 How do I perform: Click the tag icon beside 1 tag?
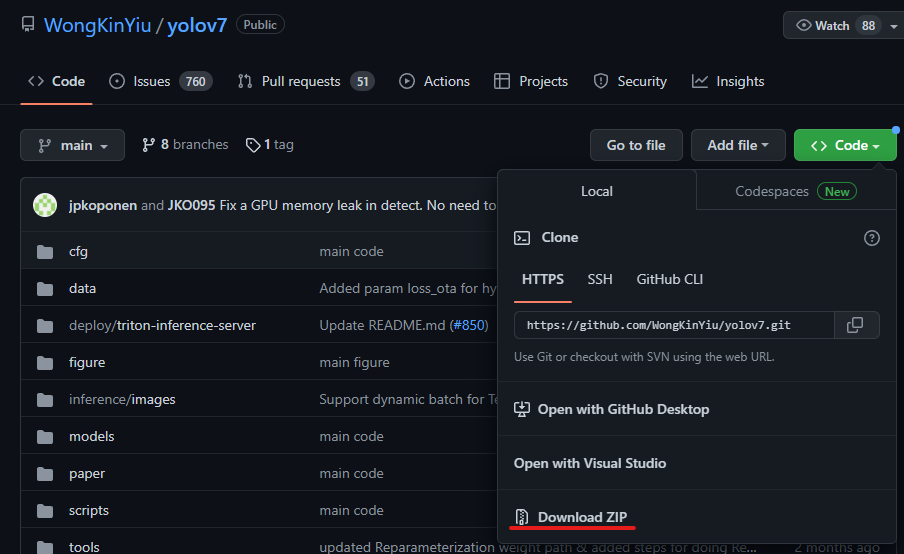(x=253, y=145)
